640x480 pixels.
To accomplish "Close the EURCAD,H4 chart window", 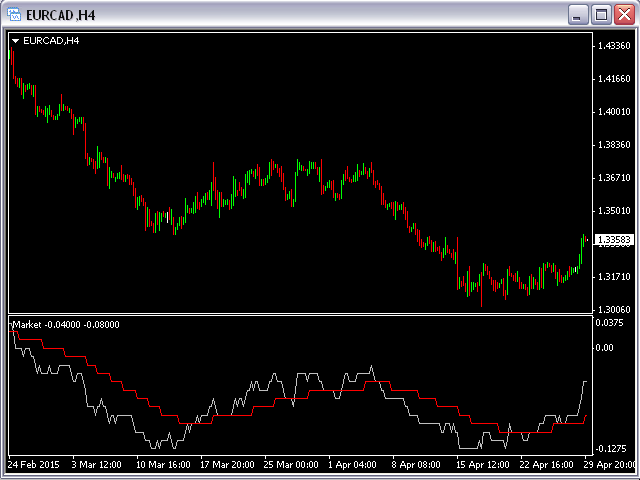I will [x=623, y=15].
